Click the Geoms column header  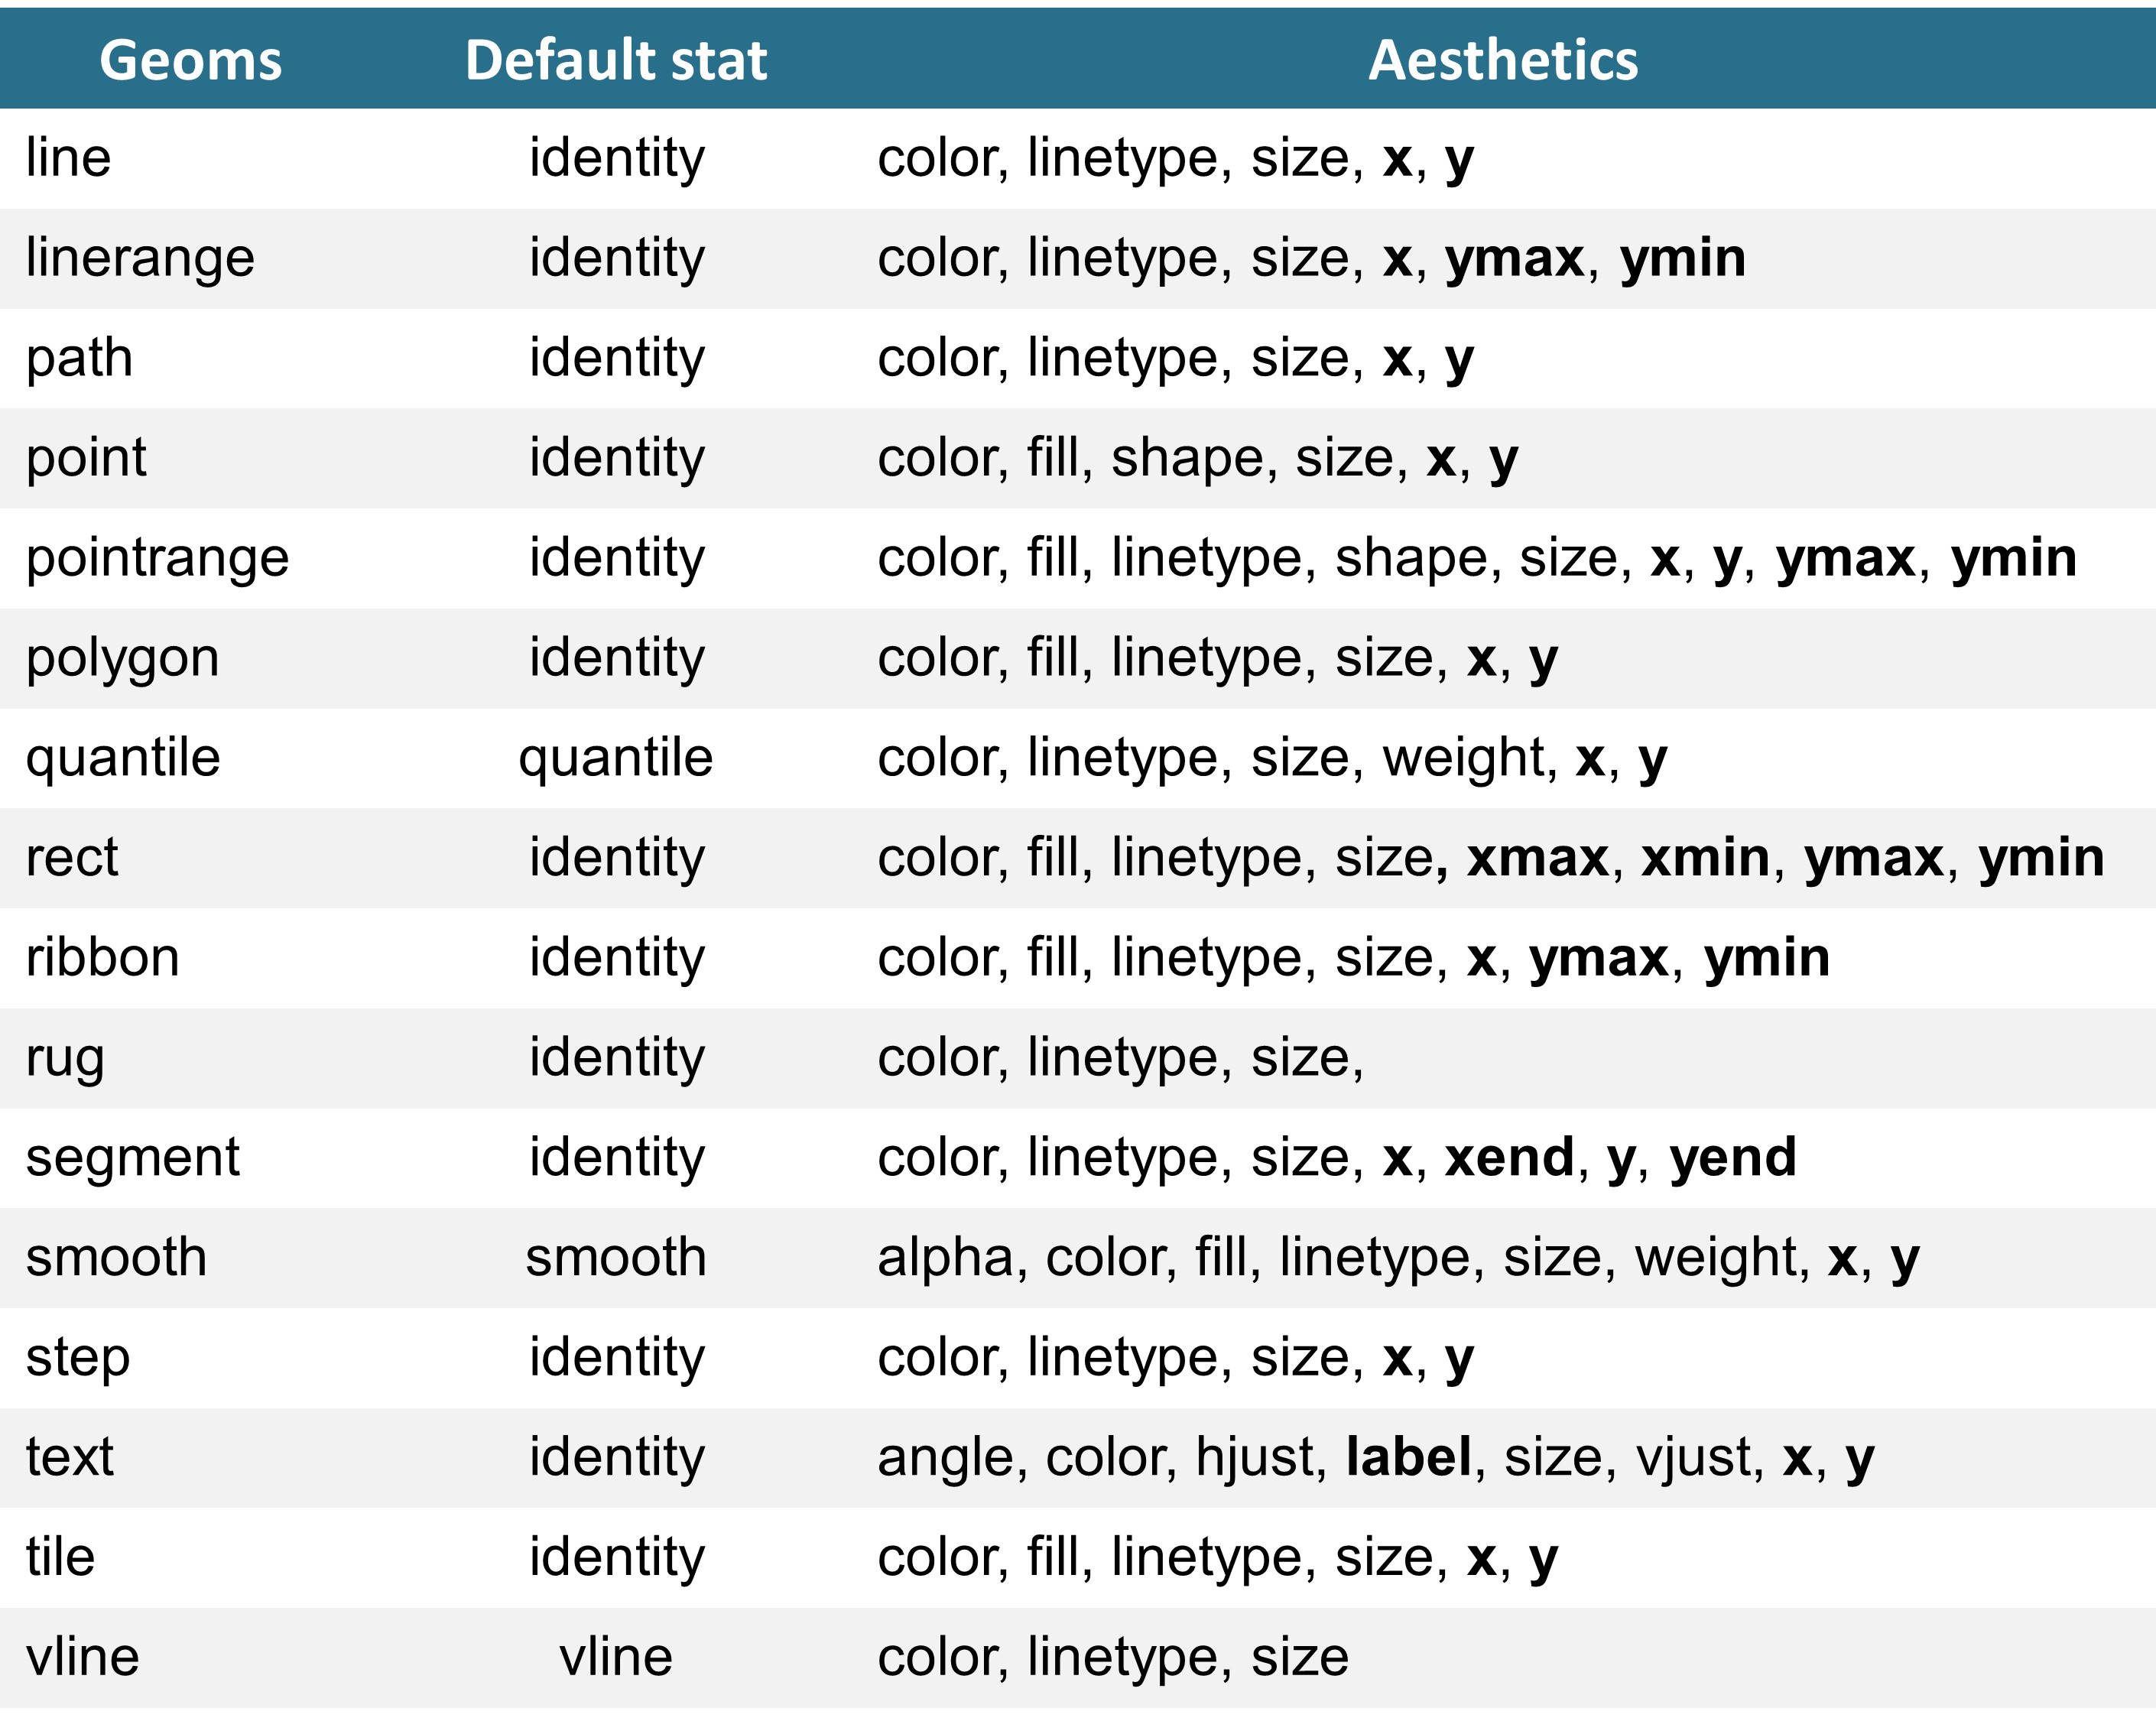190,60
